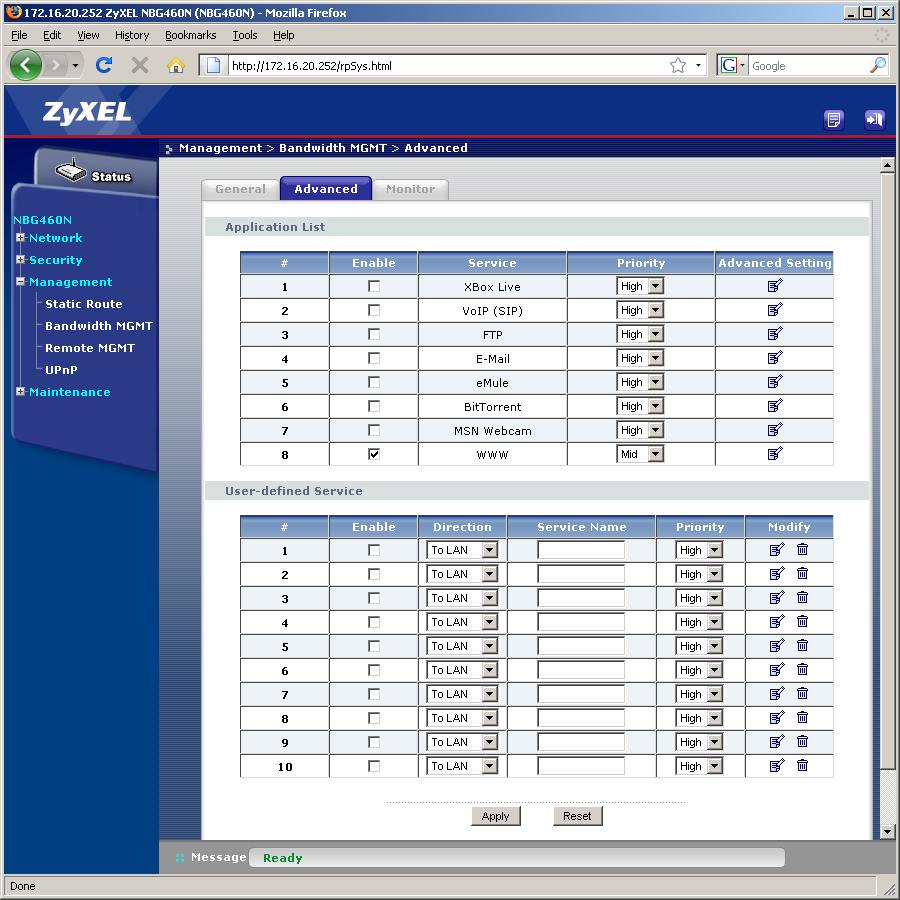Expand the Maintenance tree node
This screenshot has width=900, height=900.
pyautogui.click(x=21, y=391)
